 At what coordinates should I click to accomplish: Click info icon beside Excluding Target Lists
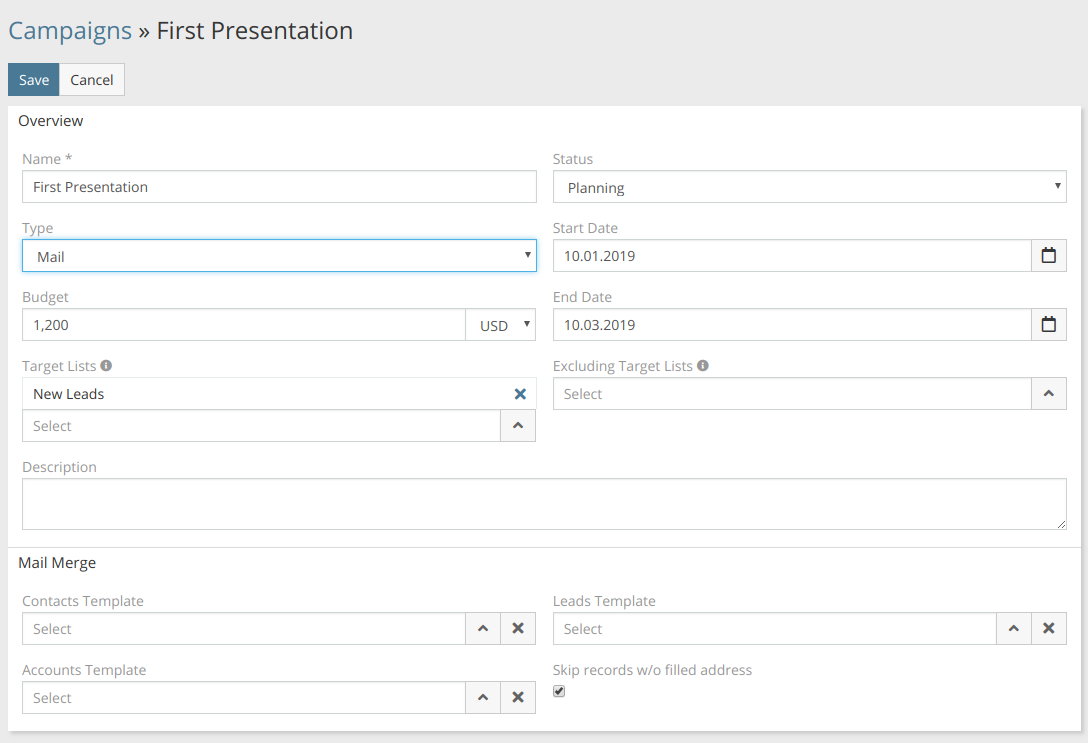click(703, 366)
